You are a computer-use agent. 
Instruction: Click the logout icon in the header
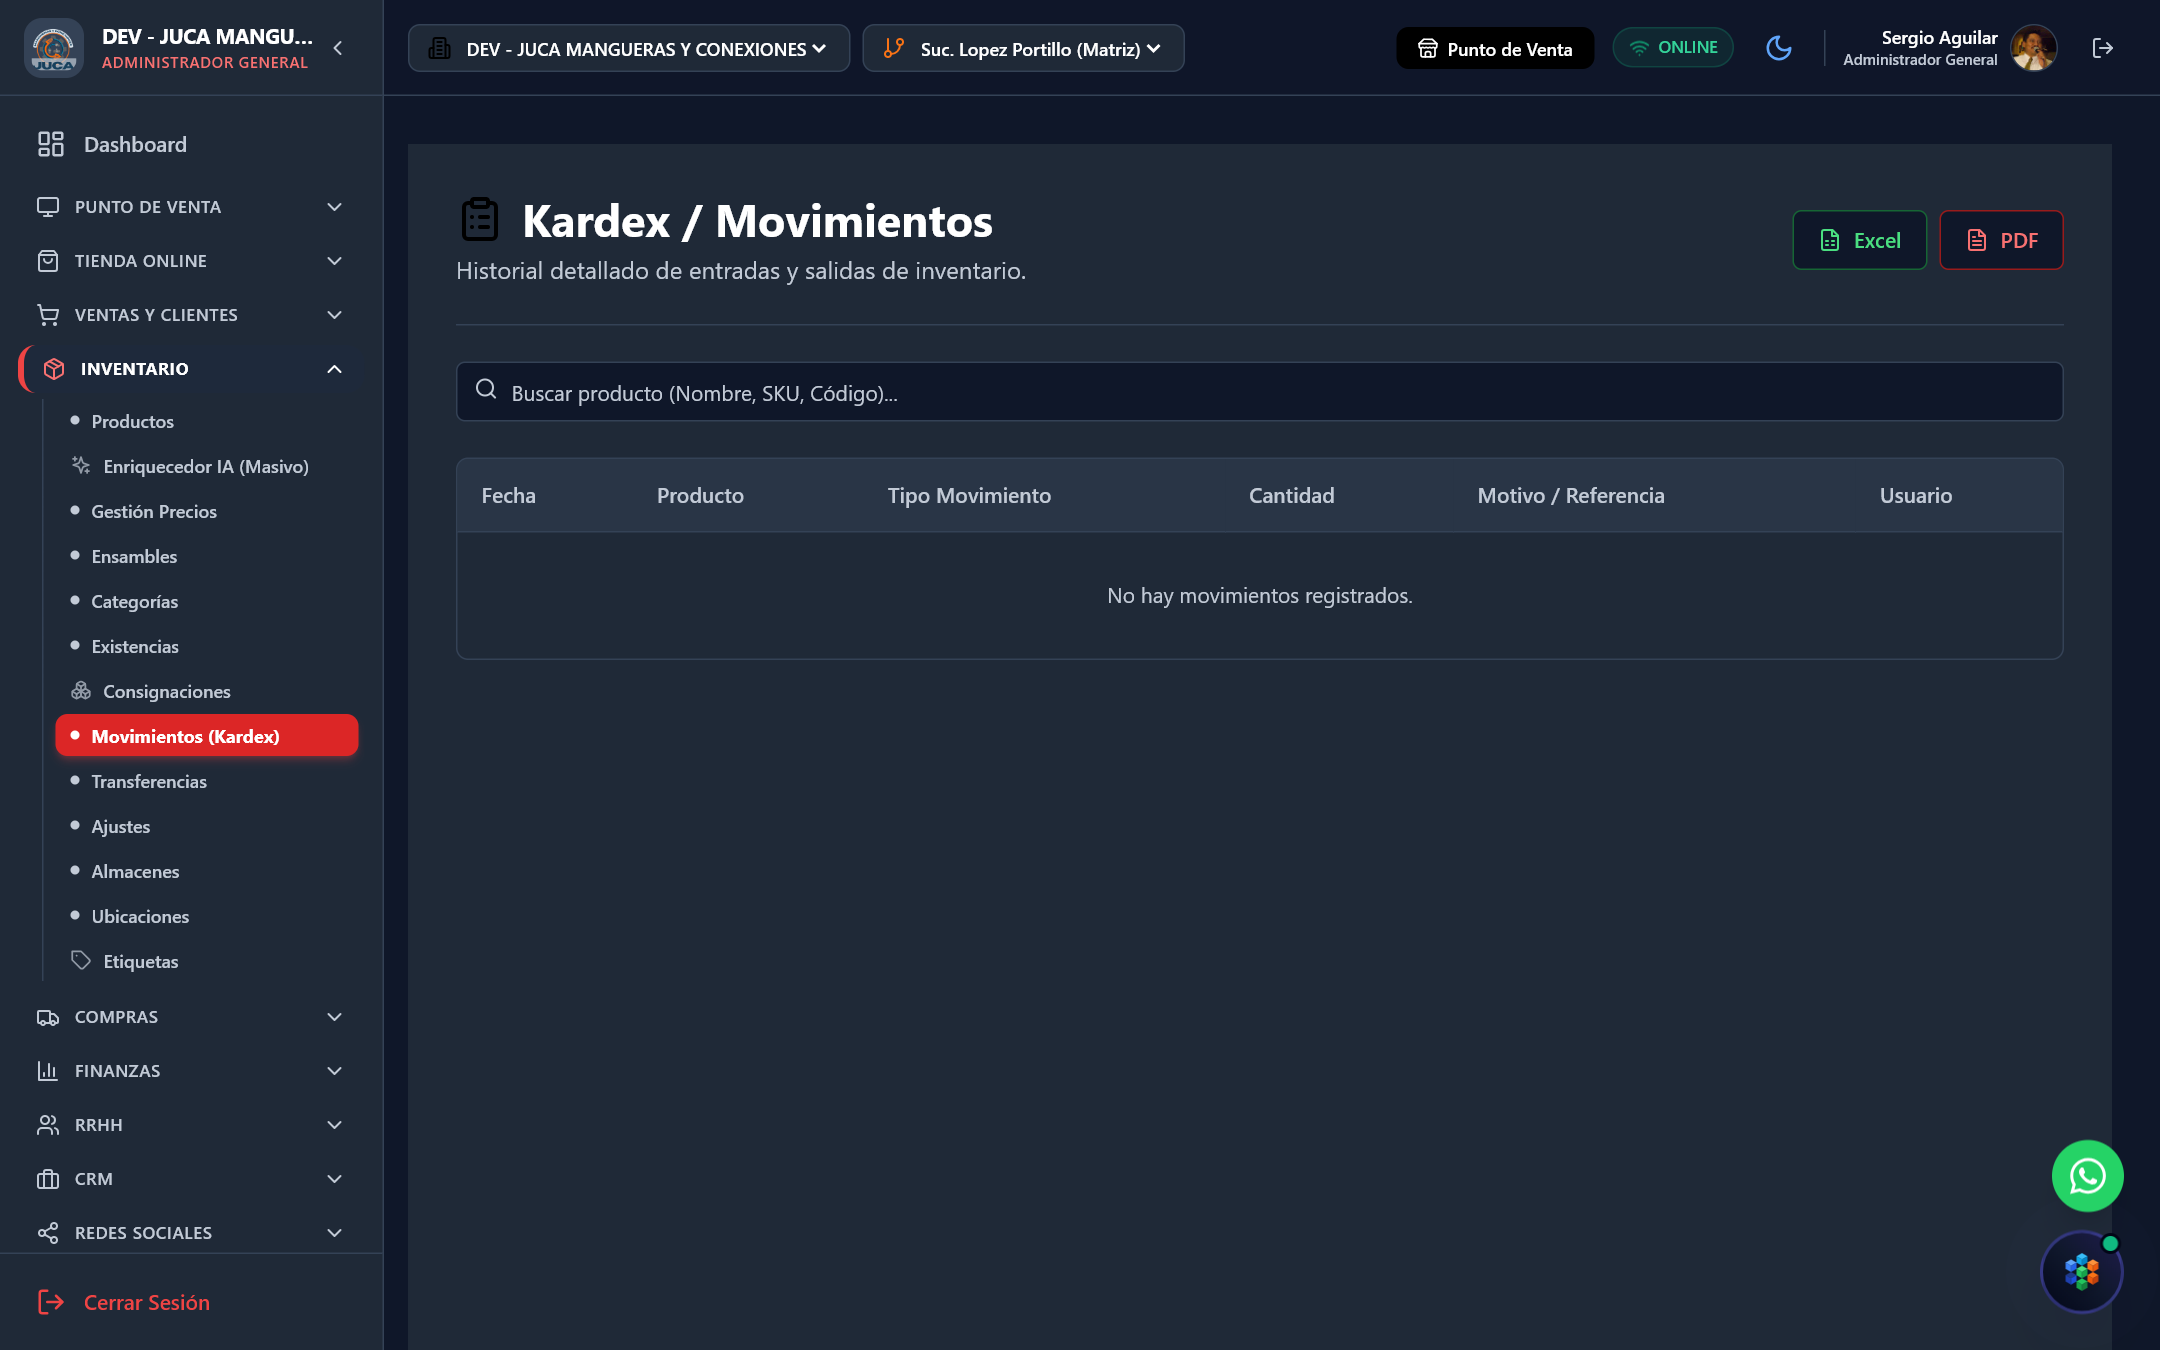[x=2103, y=48]
